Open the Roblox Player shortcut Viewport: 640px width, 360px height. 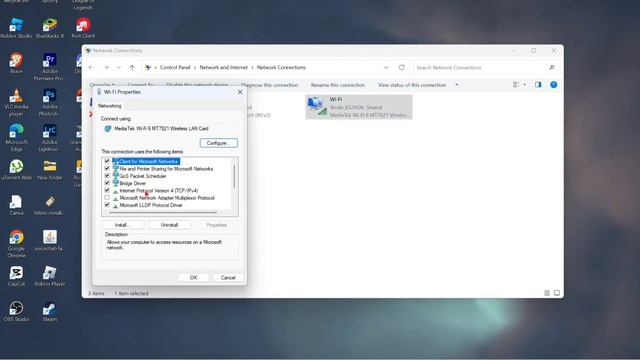coord(50,276)
